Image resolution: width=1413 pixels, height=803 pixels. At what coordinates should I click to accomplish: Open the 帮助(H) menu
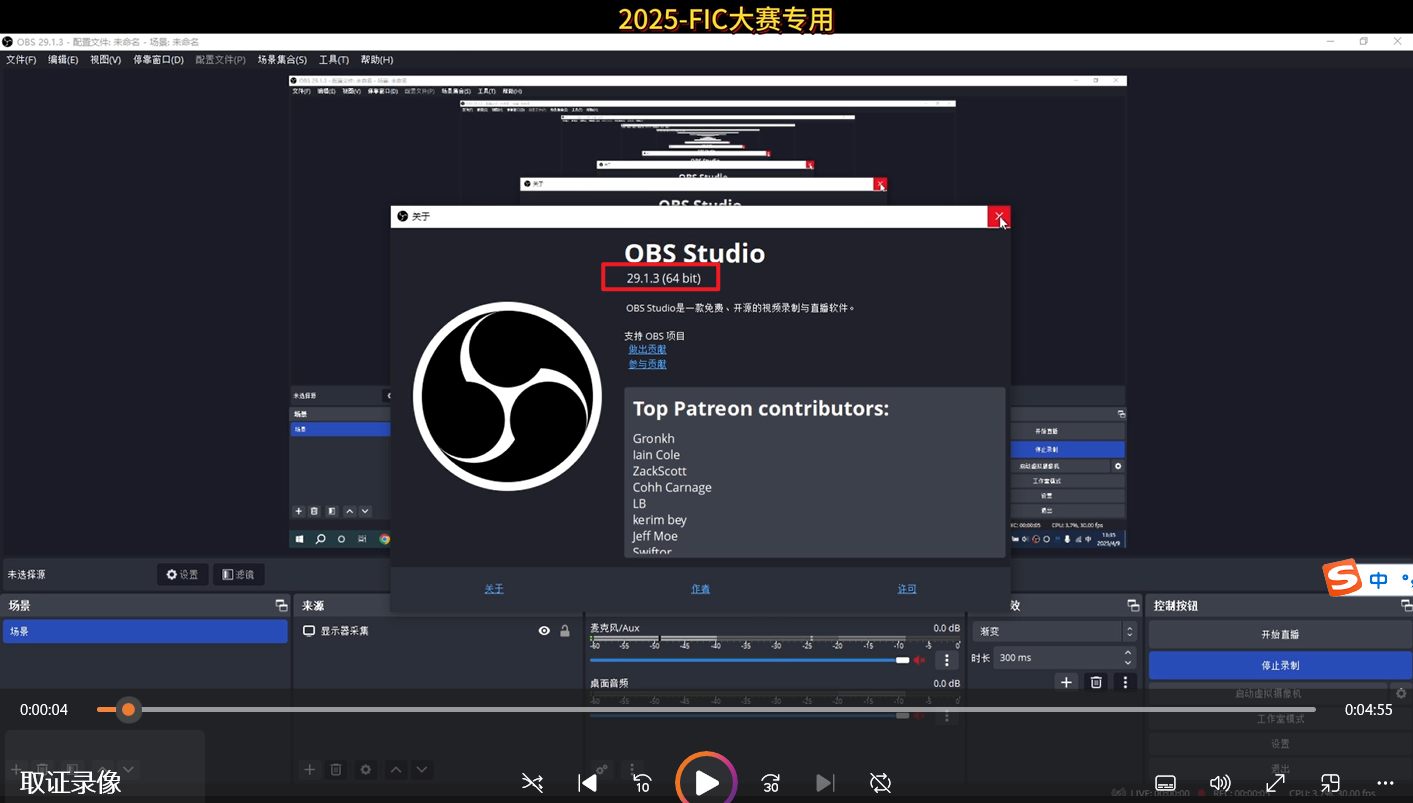376,60
